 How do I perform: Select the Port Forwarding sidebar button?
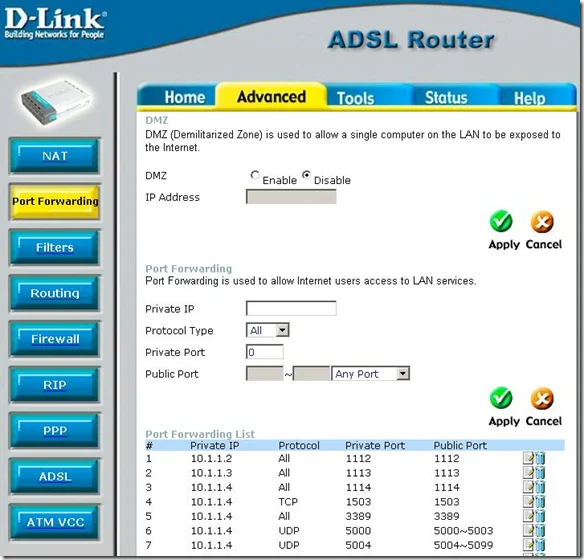55,201
